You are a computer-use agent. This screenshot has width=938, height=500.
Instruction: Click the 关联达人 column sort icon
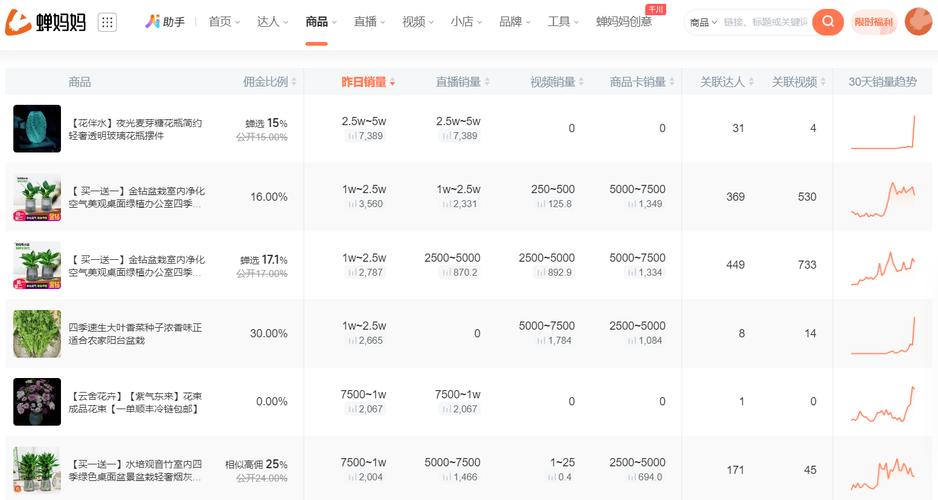[x=750, y=82]
